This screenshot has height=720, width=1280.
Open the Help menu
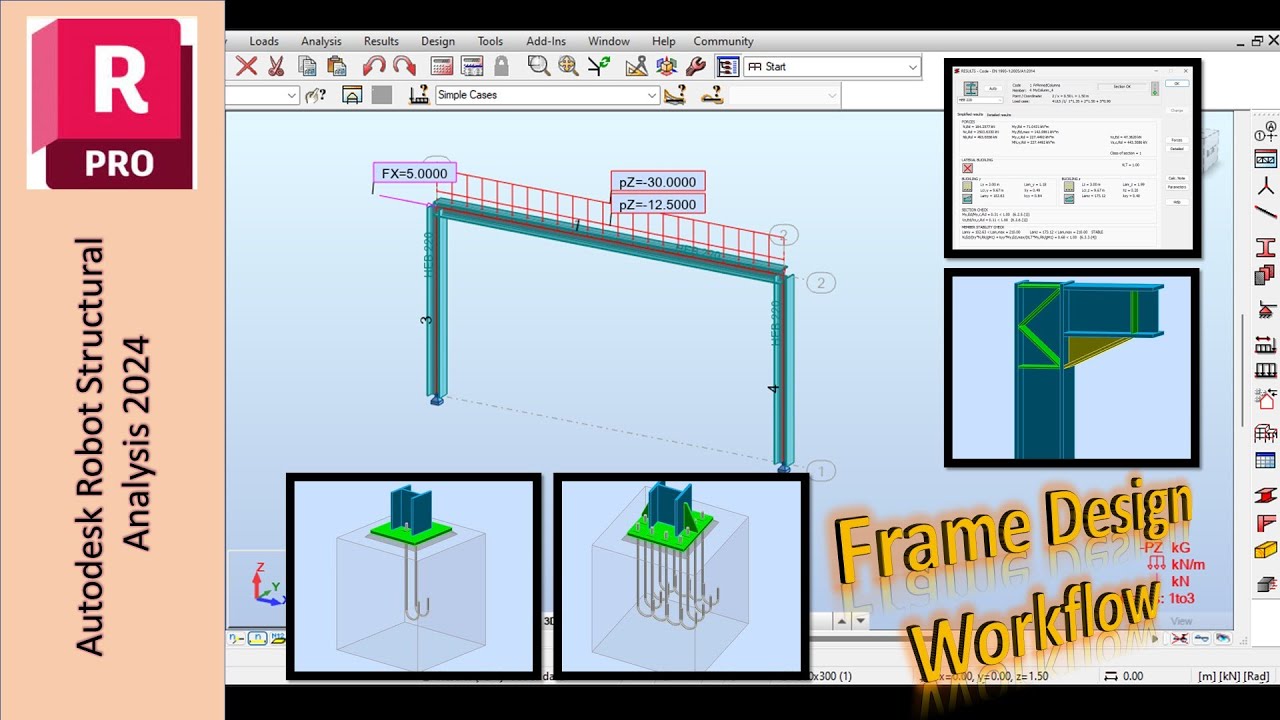tap(664, 41)
